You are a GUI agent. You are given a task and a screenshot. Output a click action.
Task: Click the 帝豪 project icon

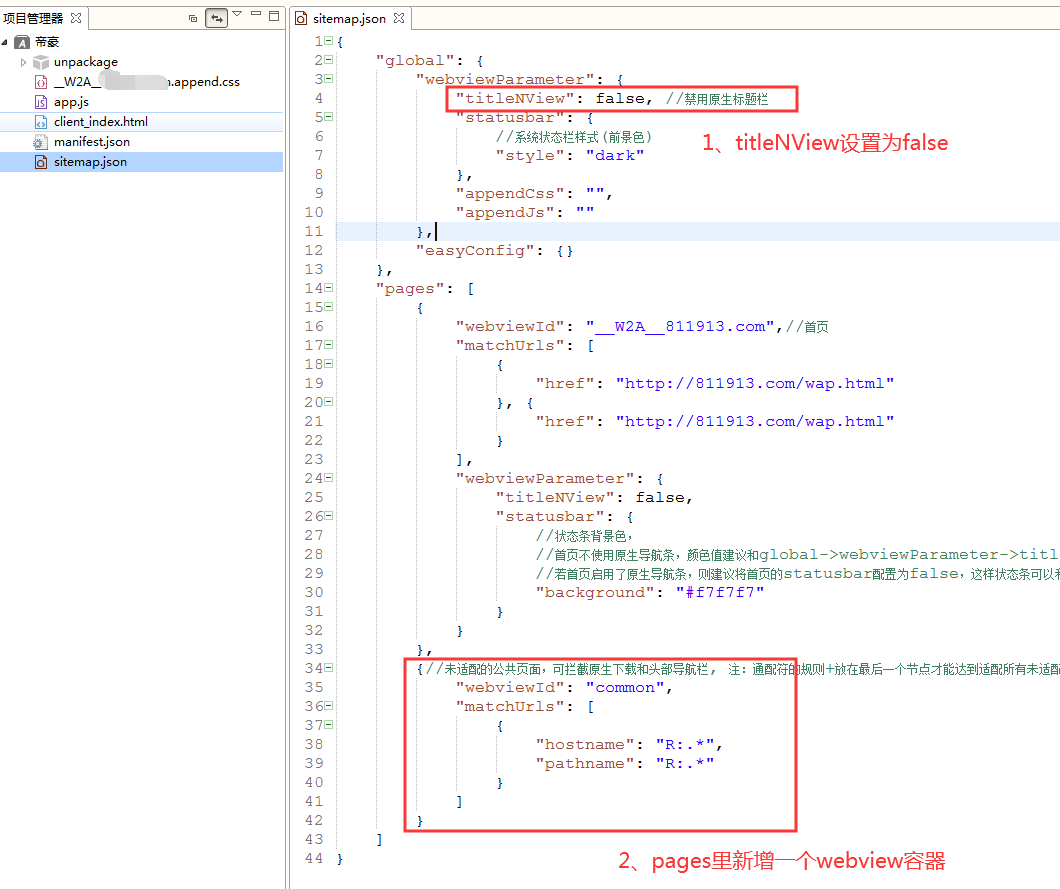coord(22,43)
